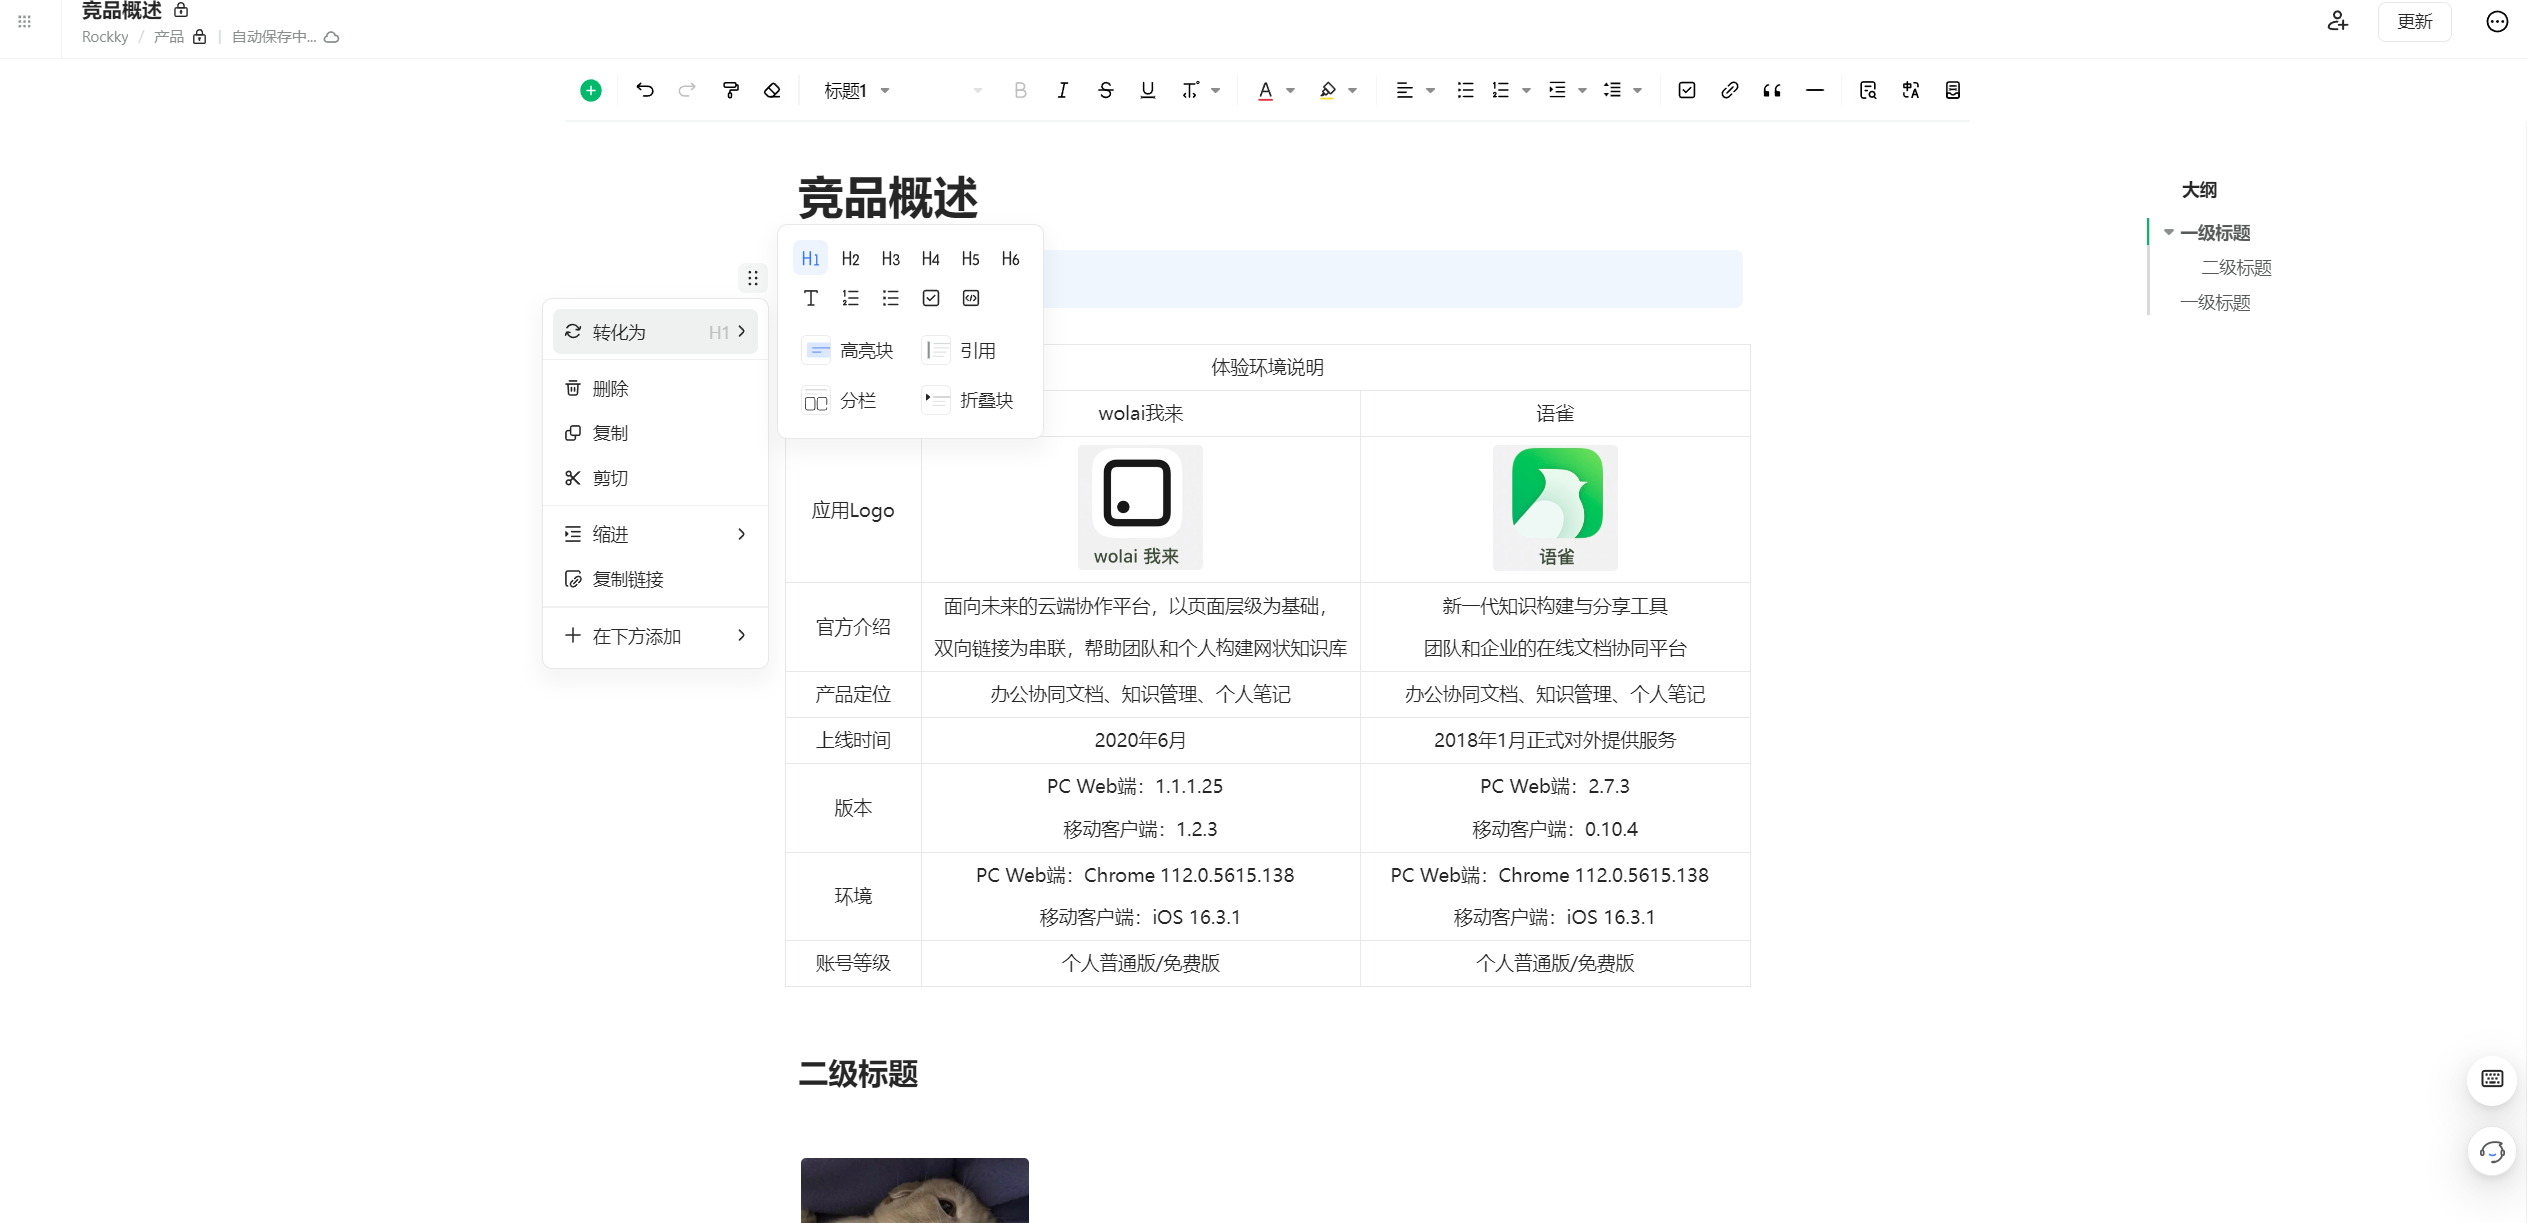Click the document template icon in toolbar
The width and height of the screenshot is (2527, 1223).
1953,91
